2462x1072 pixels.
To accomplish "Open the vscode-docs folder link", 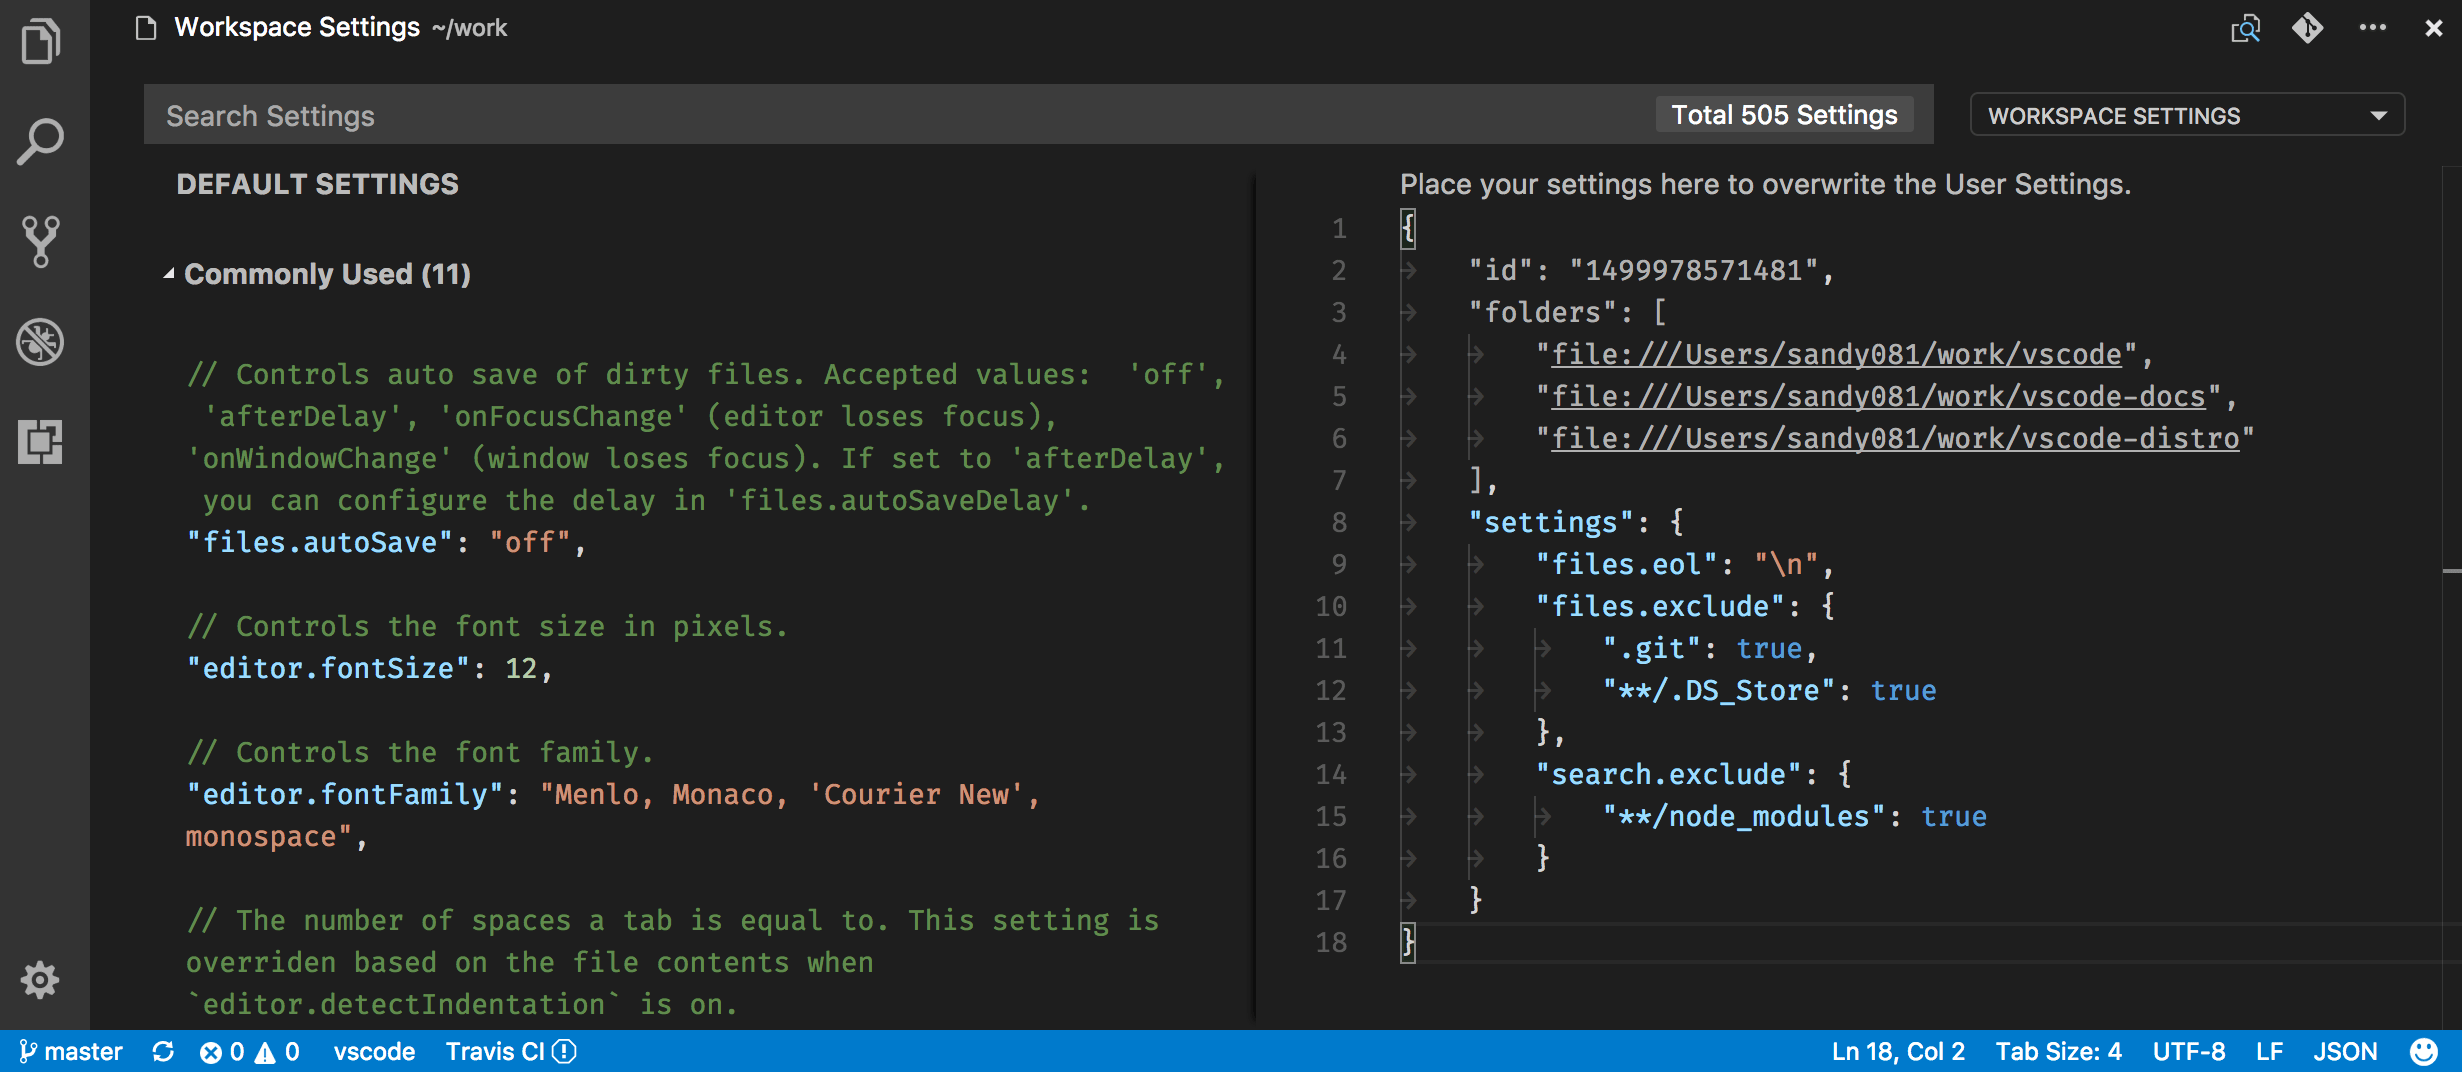I will pyautogui.click(x=1878, y=397).
